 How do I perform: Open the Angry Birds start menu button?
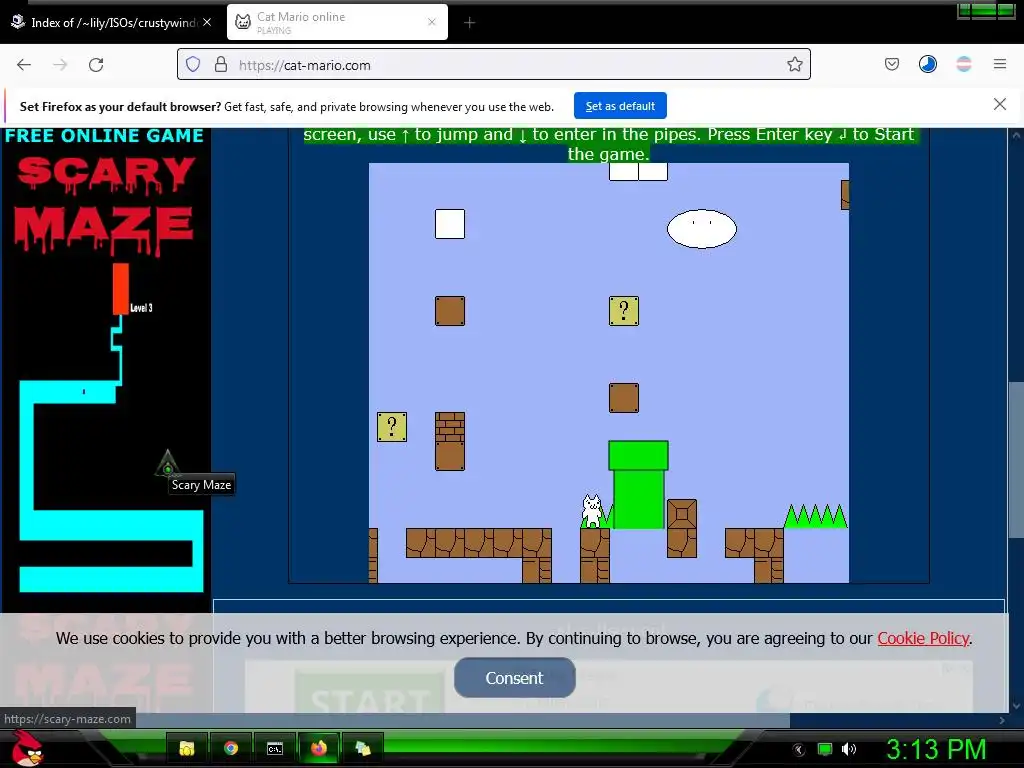point(28,748)
